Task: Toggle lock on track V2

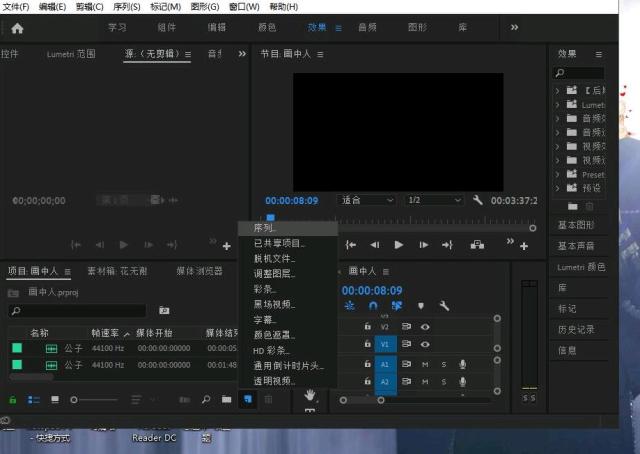Action: point(368,326)
